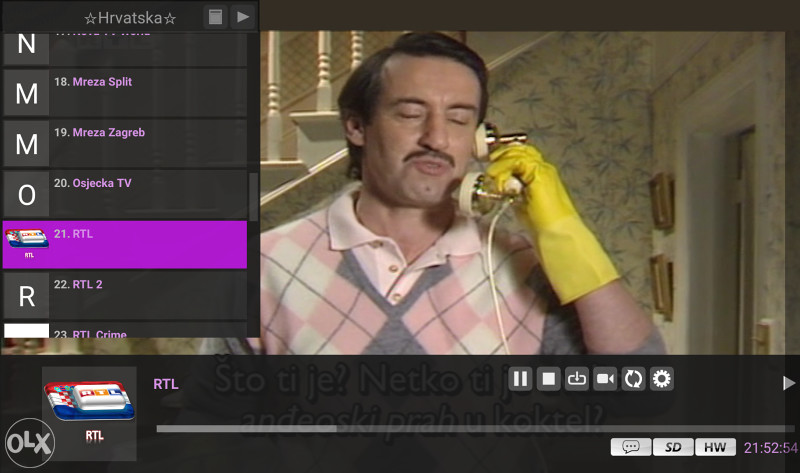
Task: Click the M icon for Mreza Zagreb
Action: (x=27, y=143)
